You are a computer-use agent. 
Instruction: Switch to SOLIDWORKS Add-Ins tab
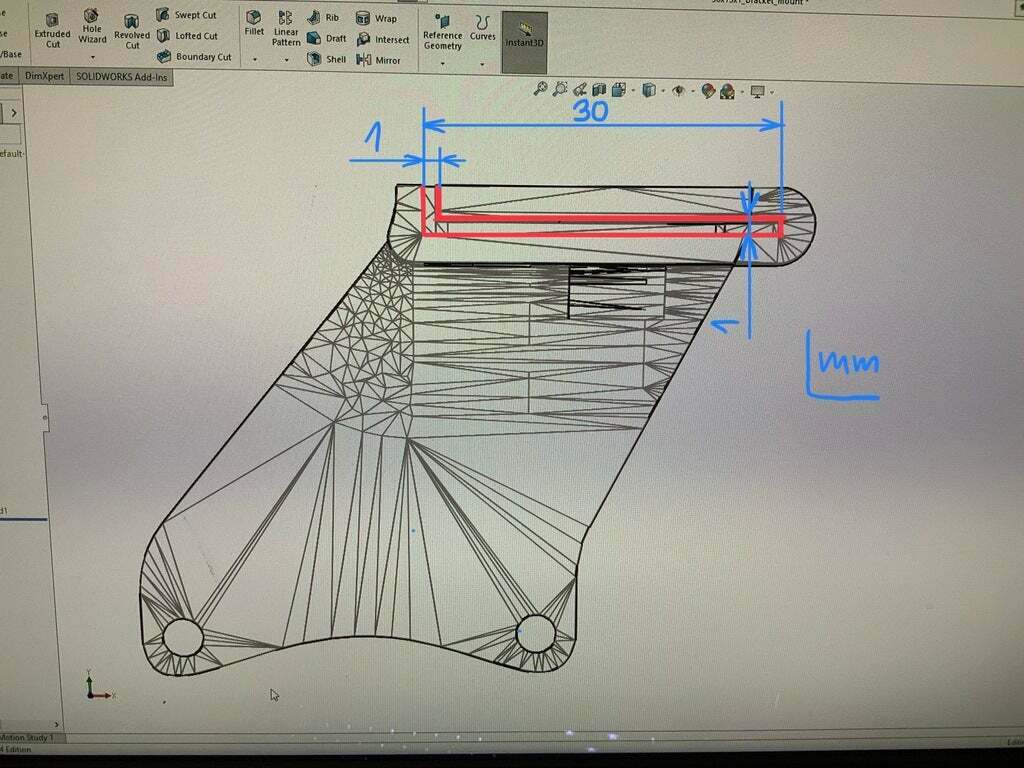pyautogui.click(x=121, y=77)
